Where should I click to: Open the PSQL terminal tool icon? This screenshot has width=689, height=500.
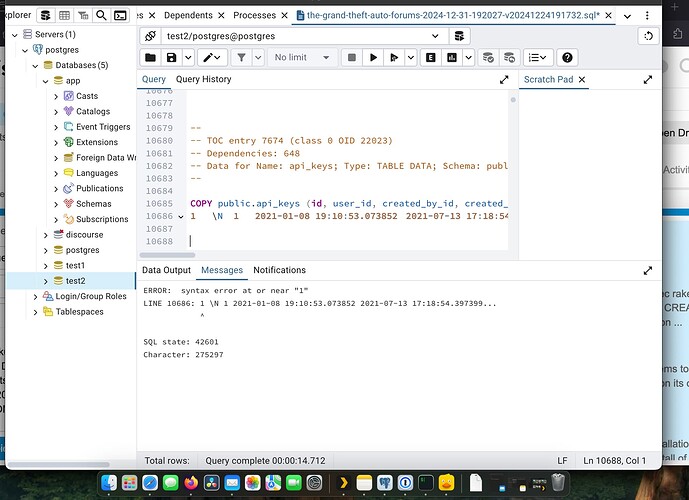pyautogui.click(x=120, y=15)
